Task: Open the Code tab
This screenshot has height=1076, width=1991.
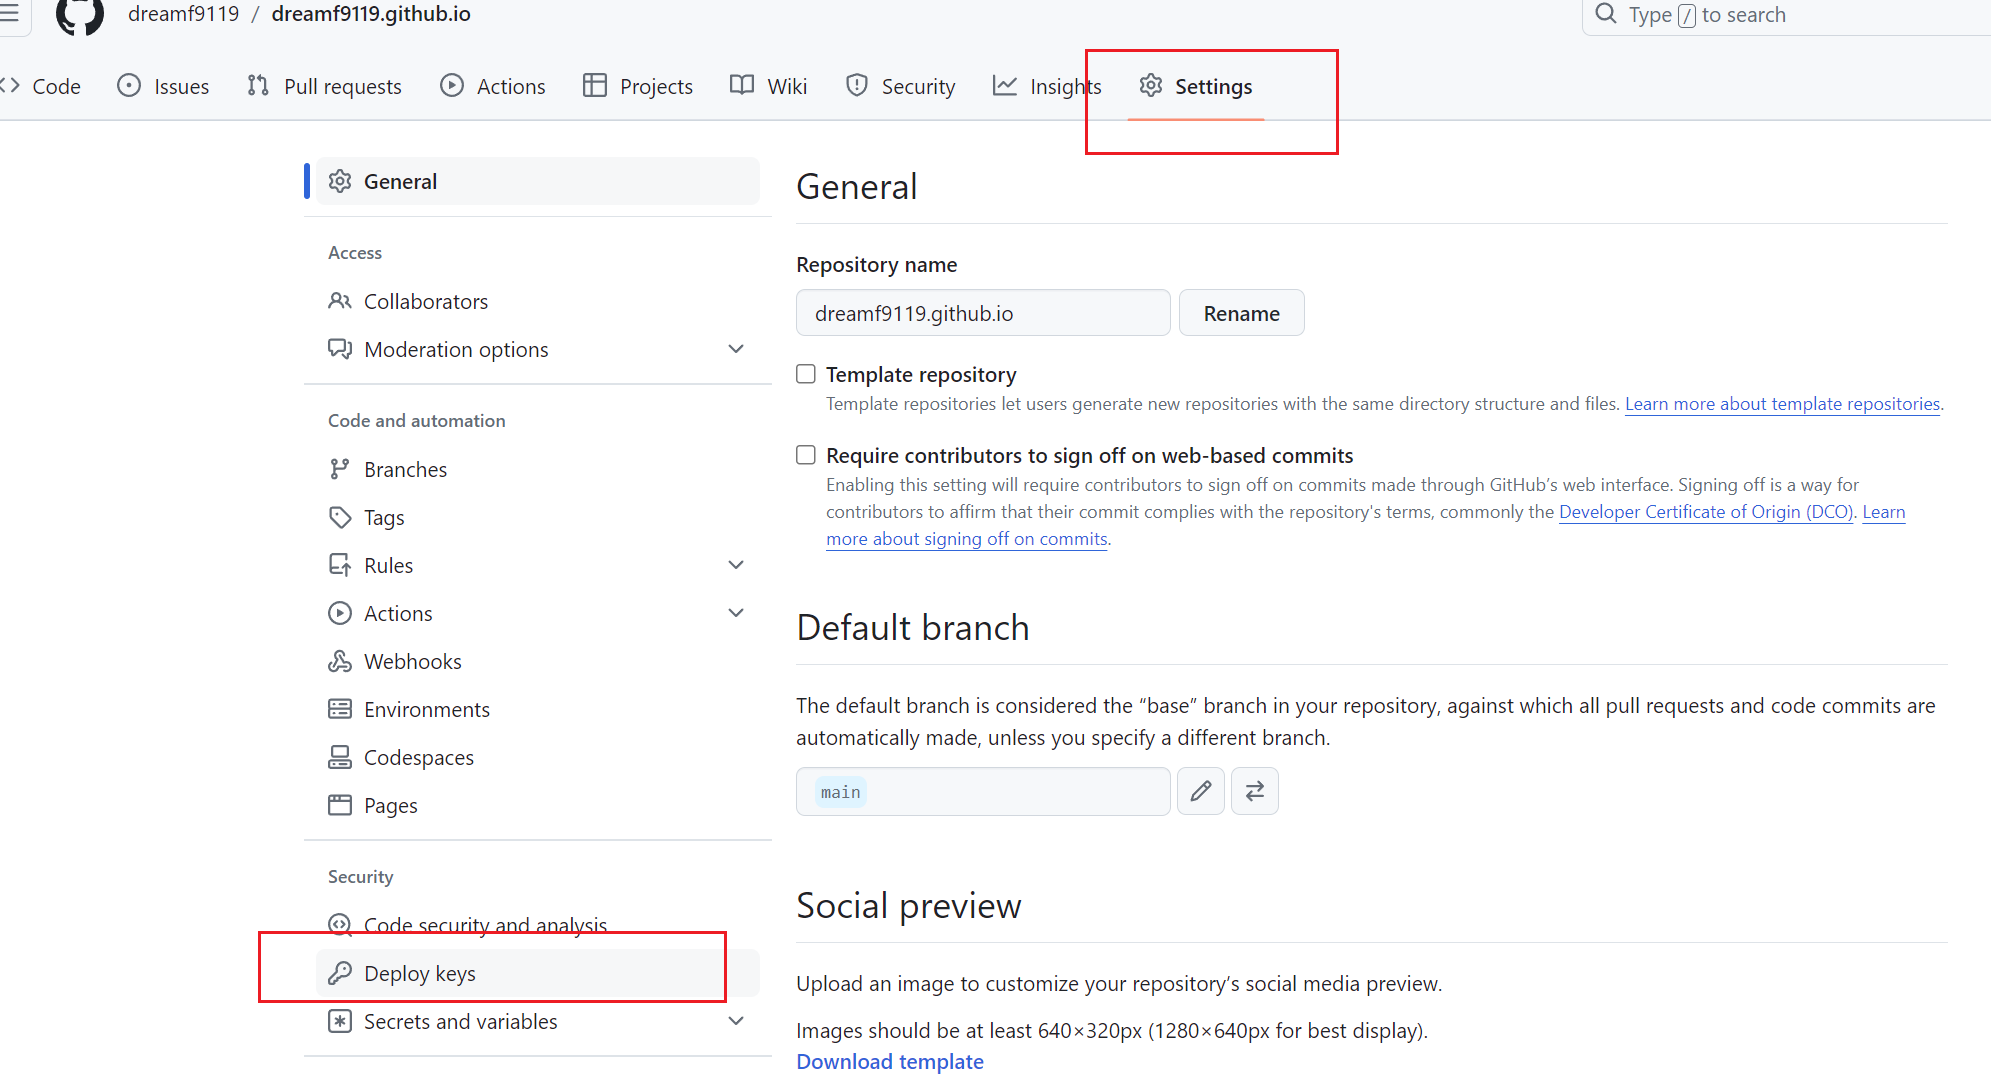Action: point(42,86)
